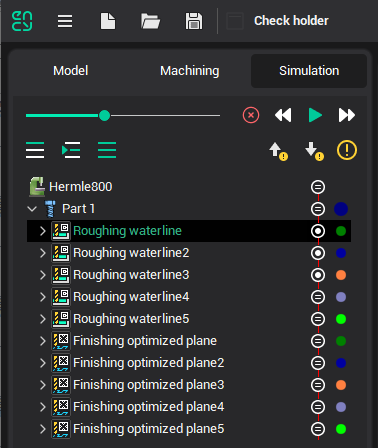Select the Hermle800 machine item

click(x=81, y=187)
